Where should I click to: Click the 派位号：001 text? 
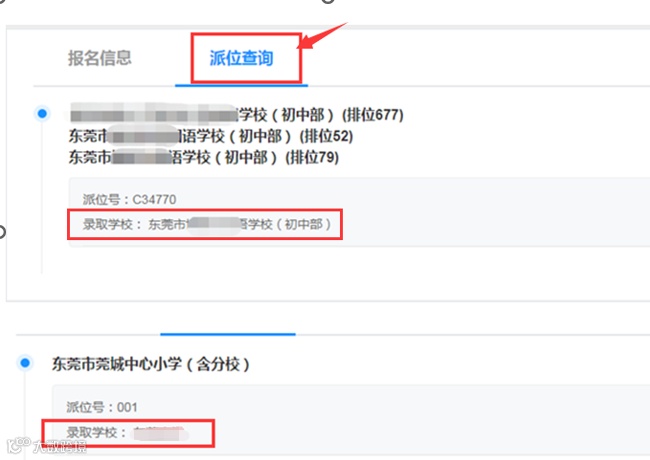[x=102, y=407]
